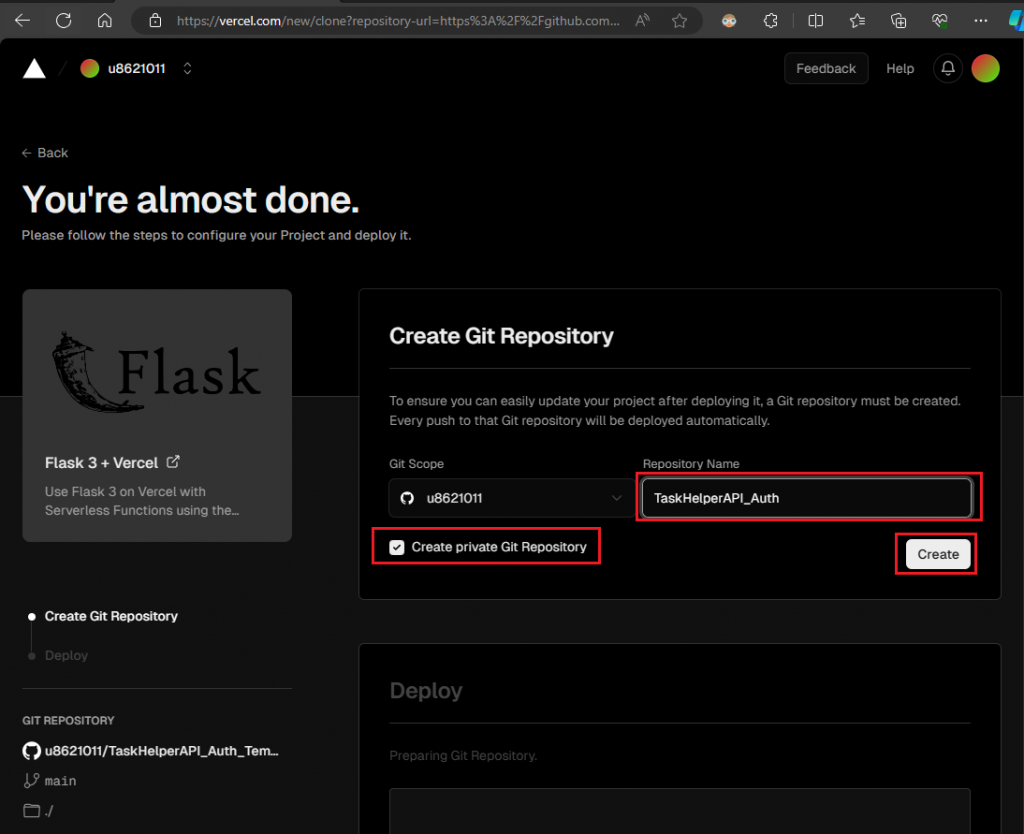
Task: Select the Deploy step in sidebar
Action: click(x=66, y=655)
